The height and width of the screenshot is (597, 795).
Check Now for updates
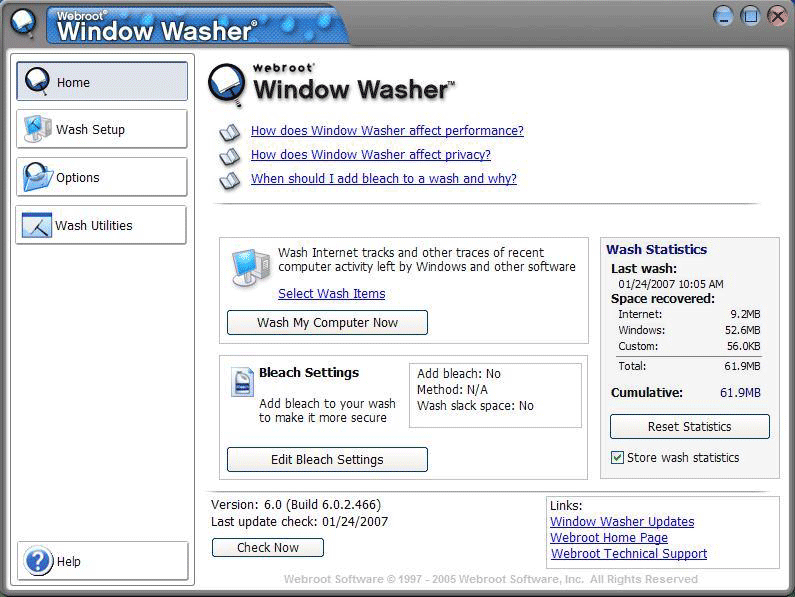tap(268, 548)
